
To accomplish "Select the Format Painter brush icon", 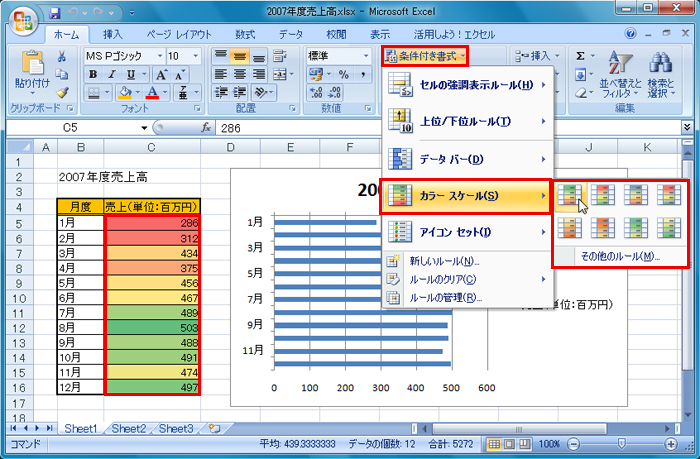I will pos(62,92).
